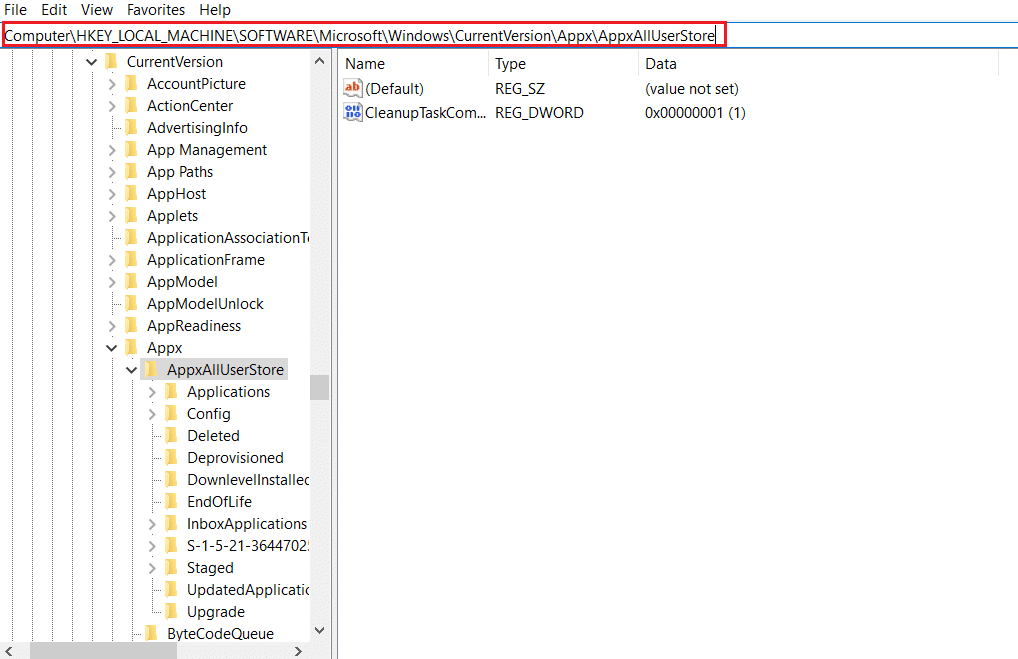Select the Staged key label

click(x=210, y=568)
